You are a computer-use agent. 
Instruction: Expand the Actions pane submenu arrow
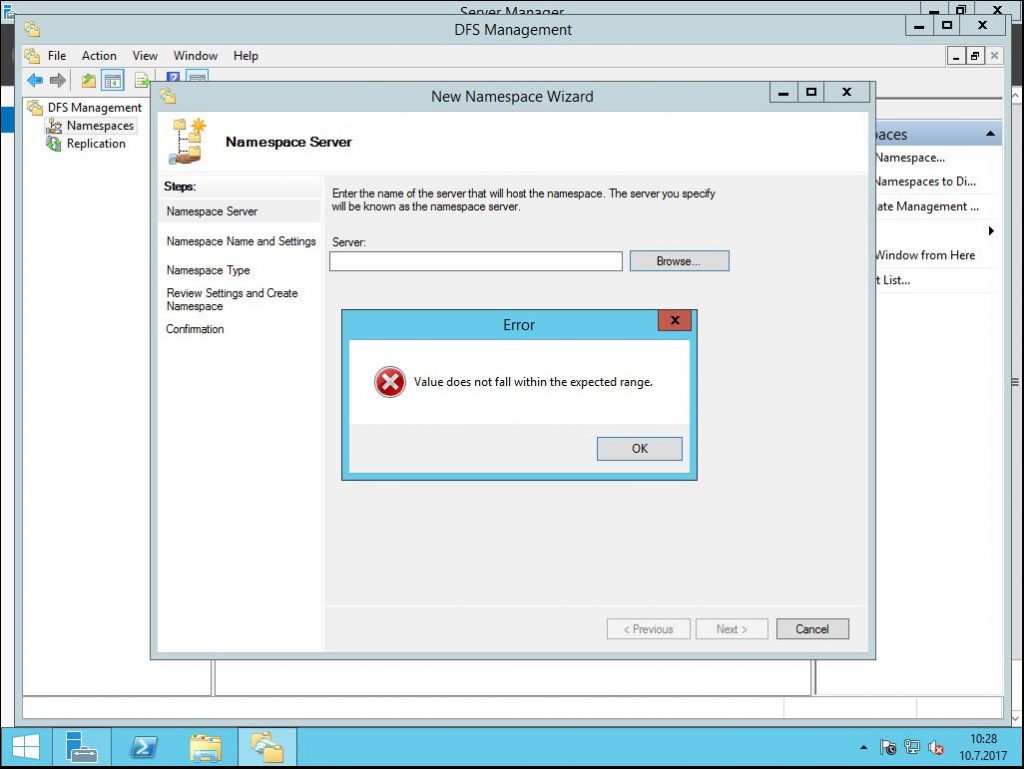(x=991, y=230)
